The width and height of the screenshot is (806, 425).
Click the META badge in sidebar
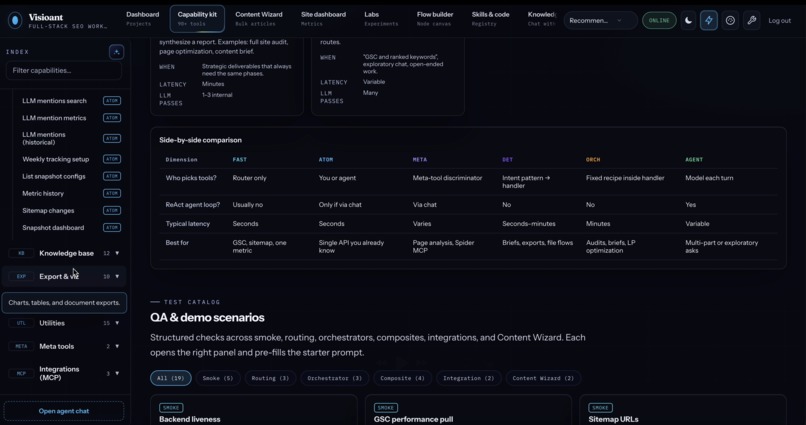pyautogui.click(x=21, y=346)
